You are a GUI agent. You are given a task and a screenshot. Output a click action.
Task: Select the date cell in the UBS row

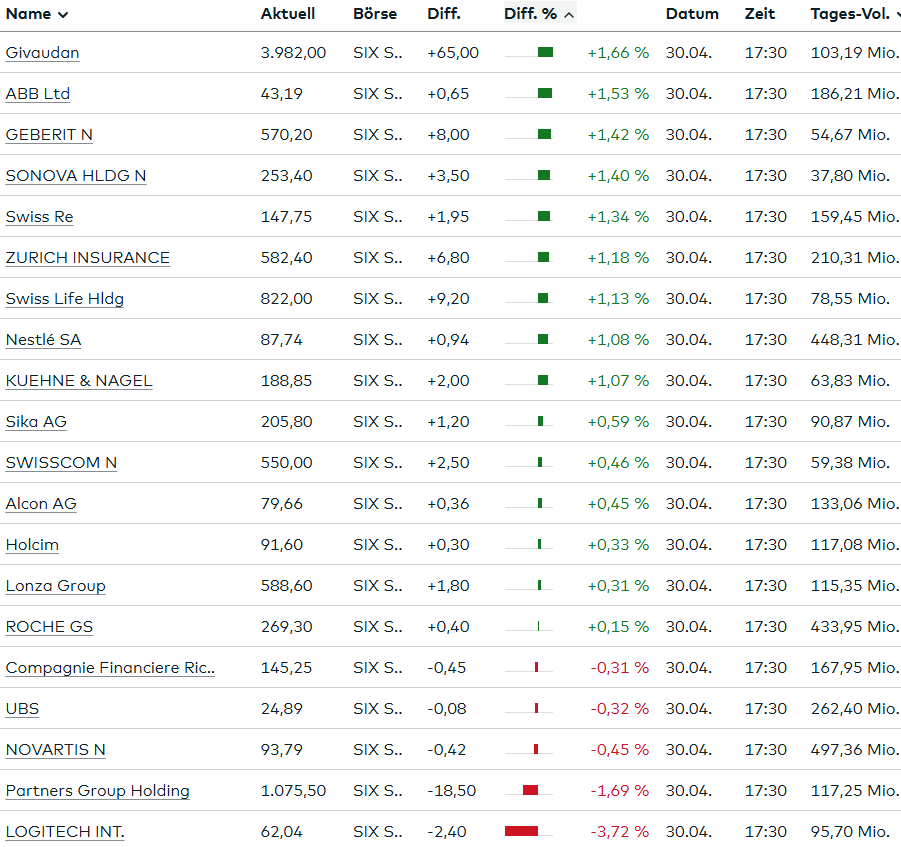click(x=689, y=709)
